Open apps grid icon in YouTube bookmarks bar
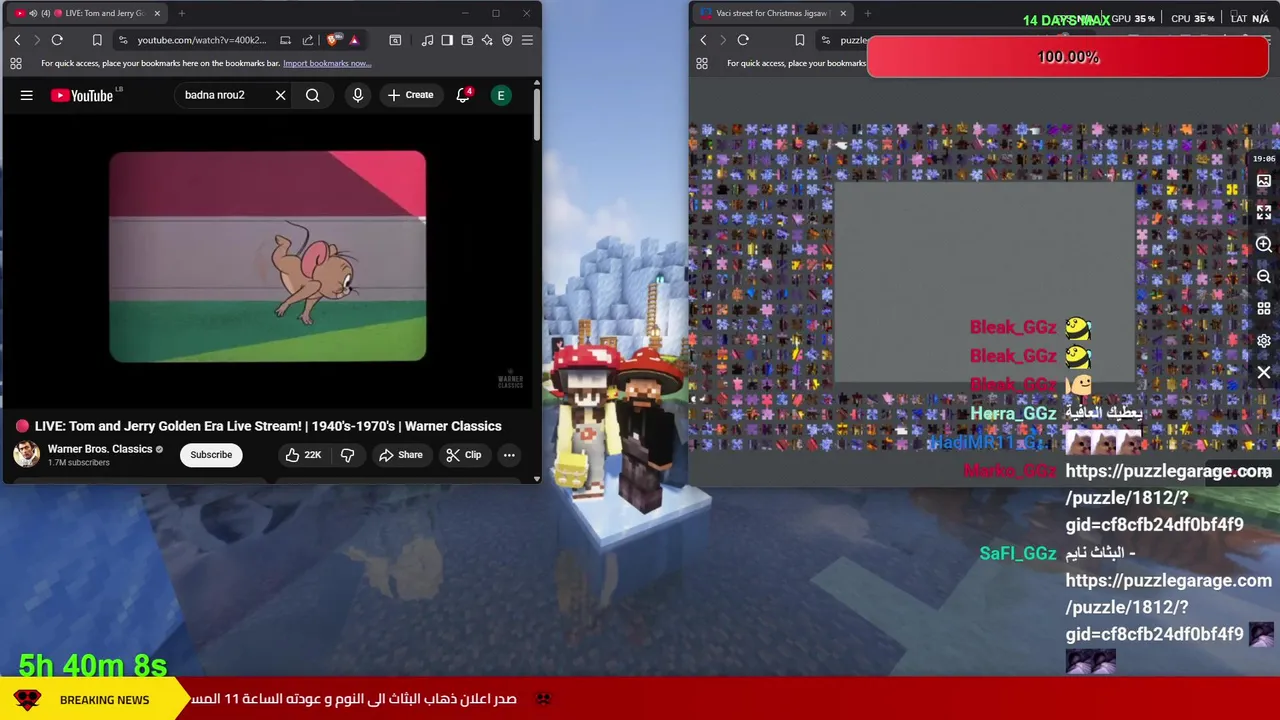This screenshot has width=1280, height=720. click(16, 63)
